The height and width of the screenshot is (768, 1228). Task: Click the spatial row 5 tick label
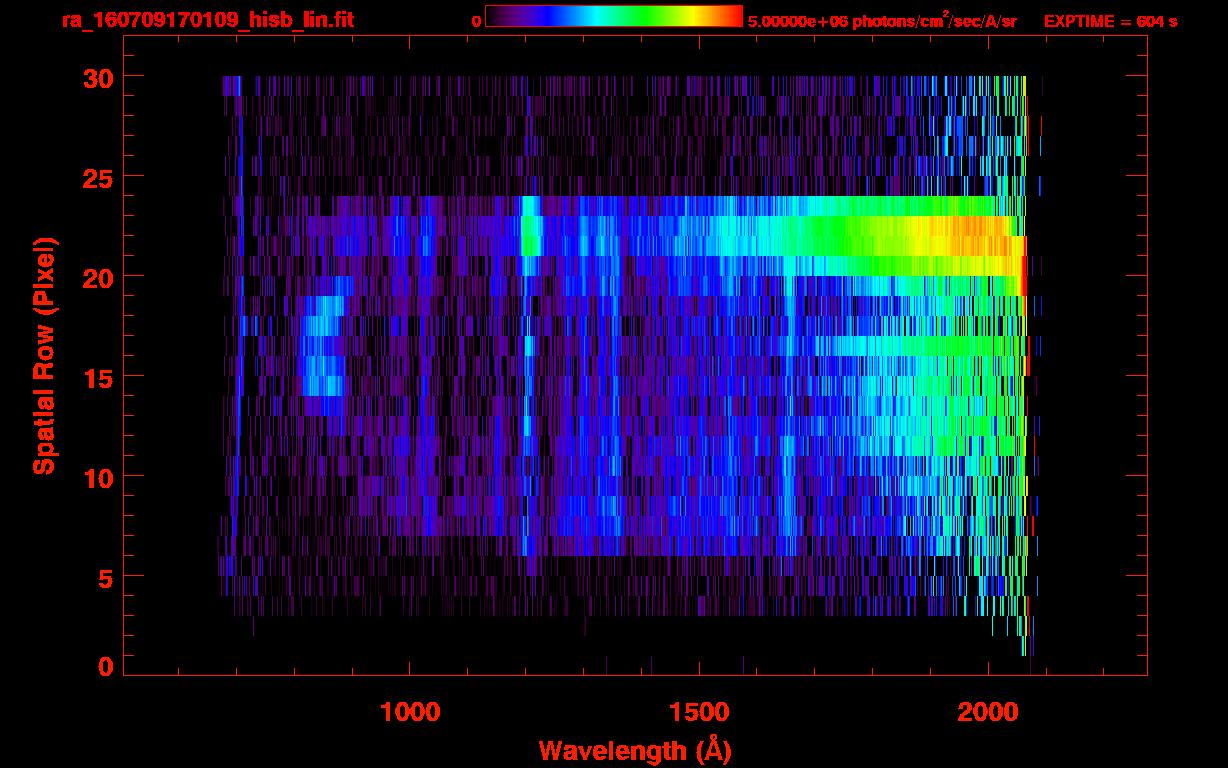point(105,577)
